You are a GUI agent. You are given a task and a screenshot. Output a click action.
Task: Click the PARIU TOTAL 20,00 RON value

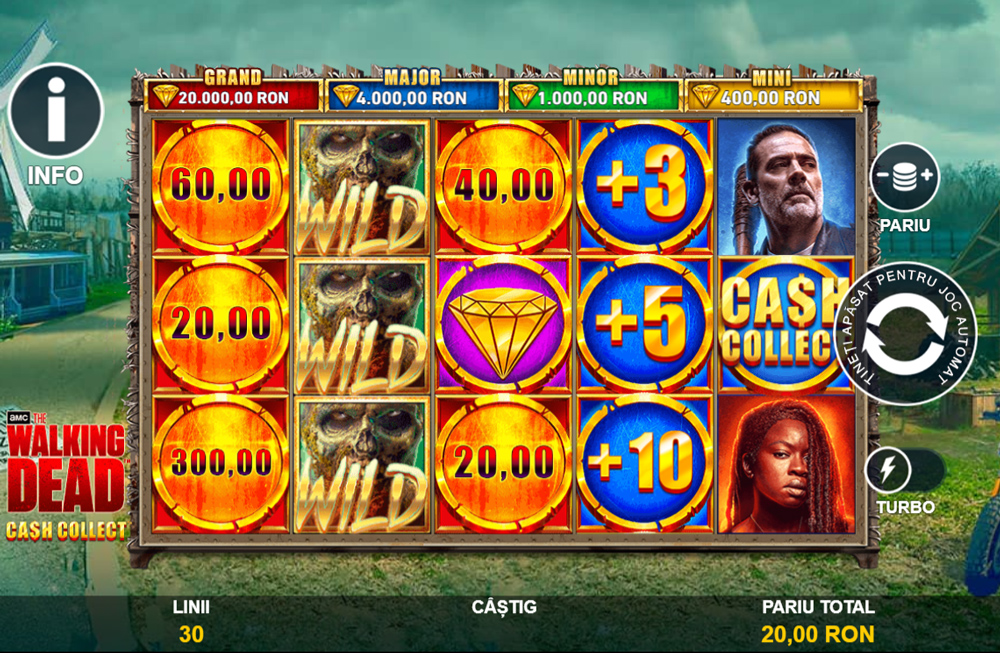pyautogui.click(x=818, y=635)
